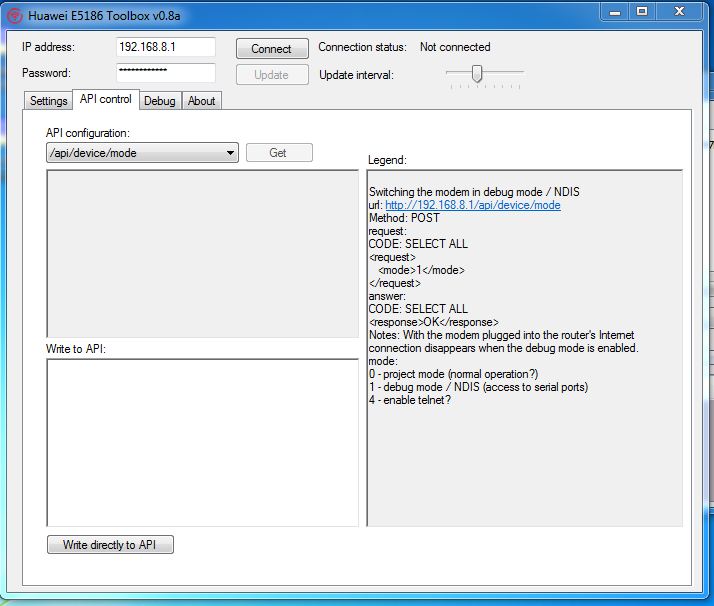Click 'Switching the modem in debug mode' heading
Image resolution: width=714 pixels, height=606 pixels.
474,192
